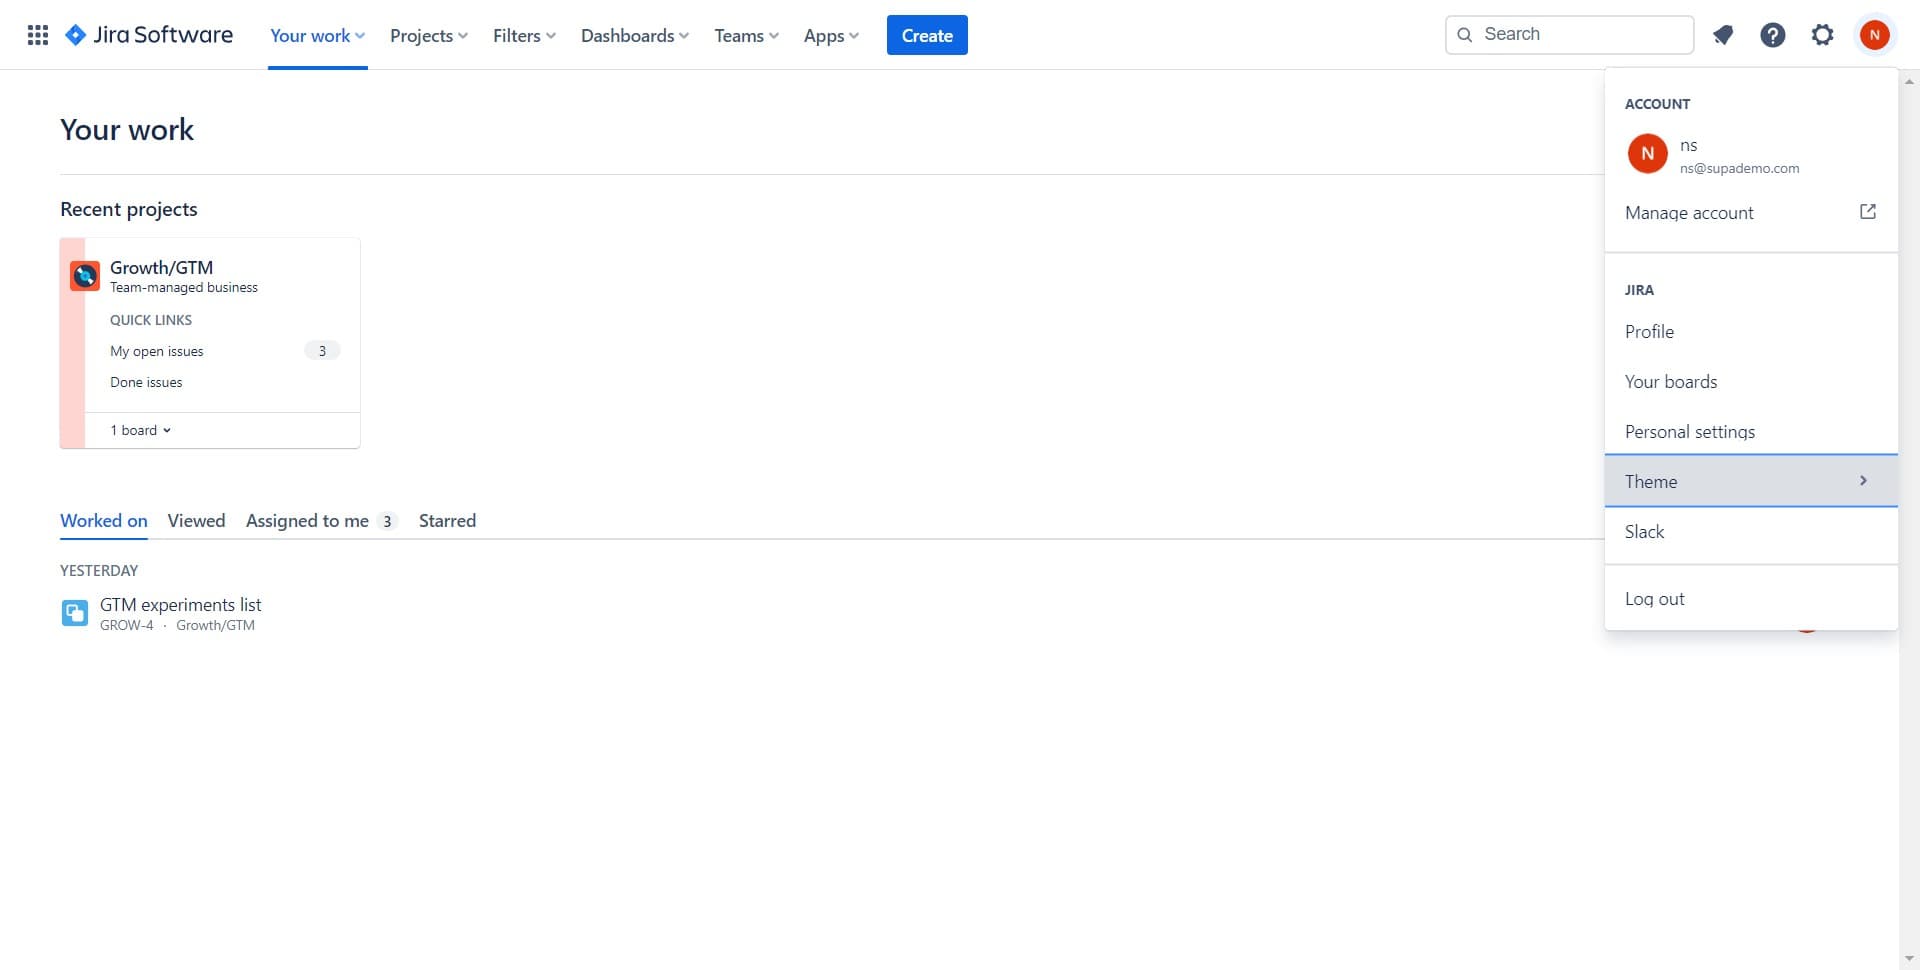
Task: Click the search magnifier icon
Action: (1464, 34)
